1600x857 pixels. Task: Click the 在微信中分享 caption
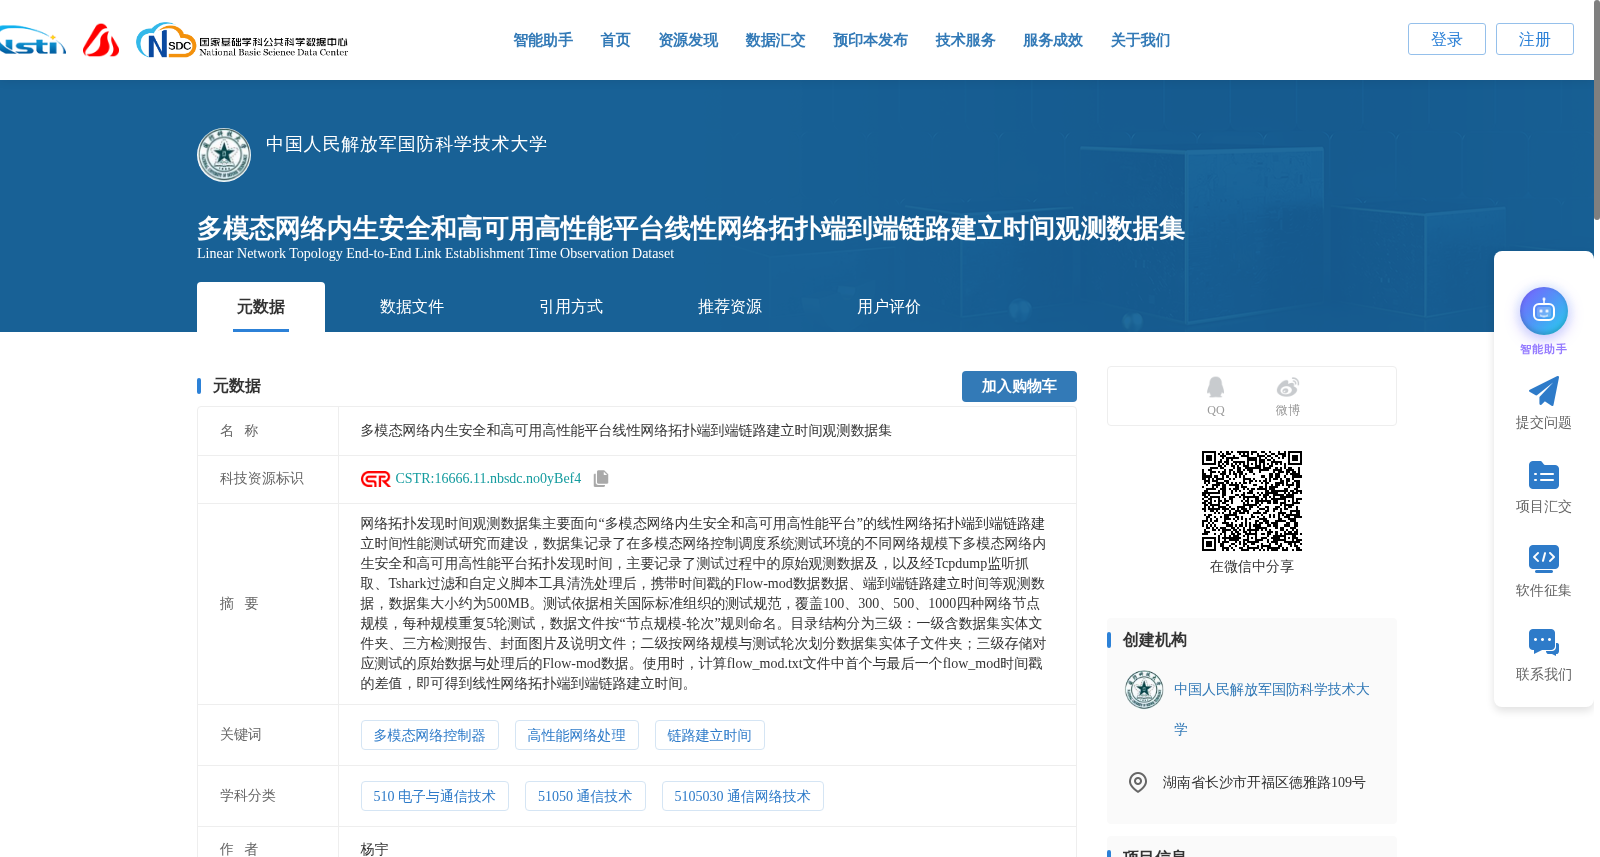coord(1252,566)
